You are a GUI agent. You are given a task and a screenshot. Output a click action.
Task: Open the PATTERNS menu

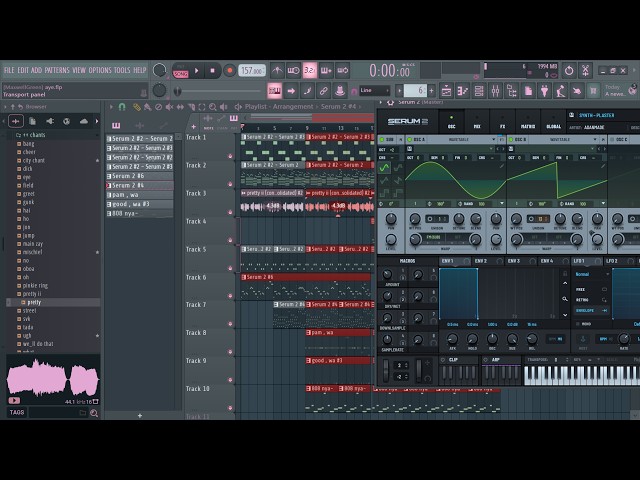(57, 70)
